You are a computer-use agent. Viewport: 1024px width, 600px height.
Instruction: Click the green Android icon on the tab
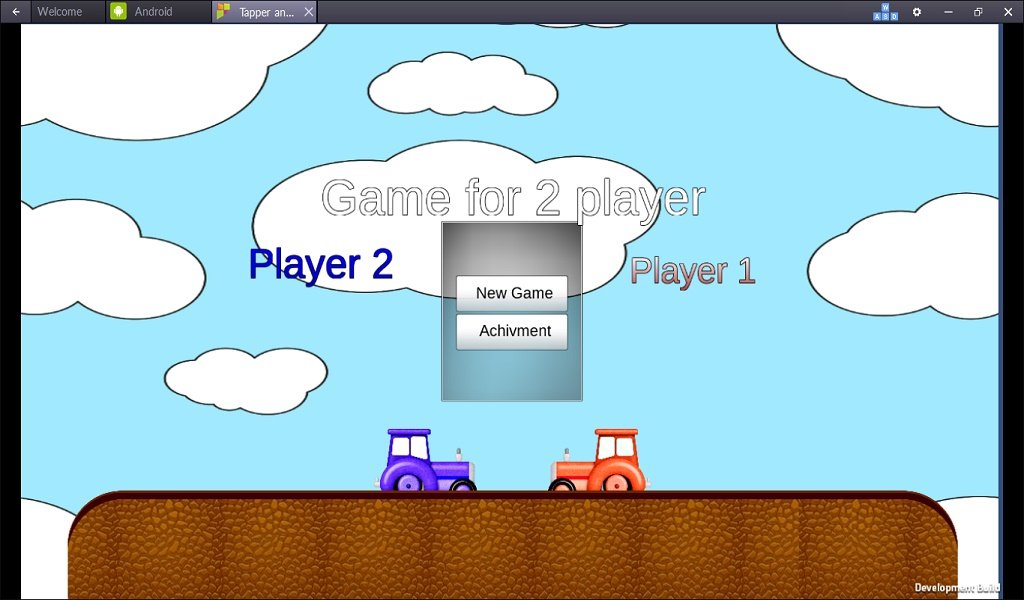point(119,11)
